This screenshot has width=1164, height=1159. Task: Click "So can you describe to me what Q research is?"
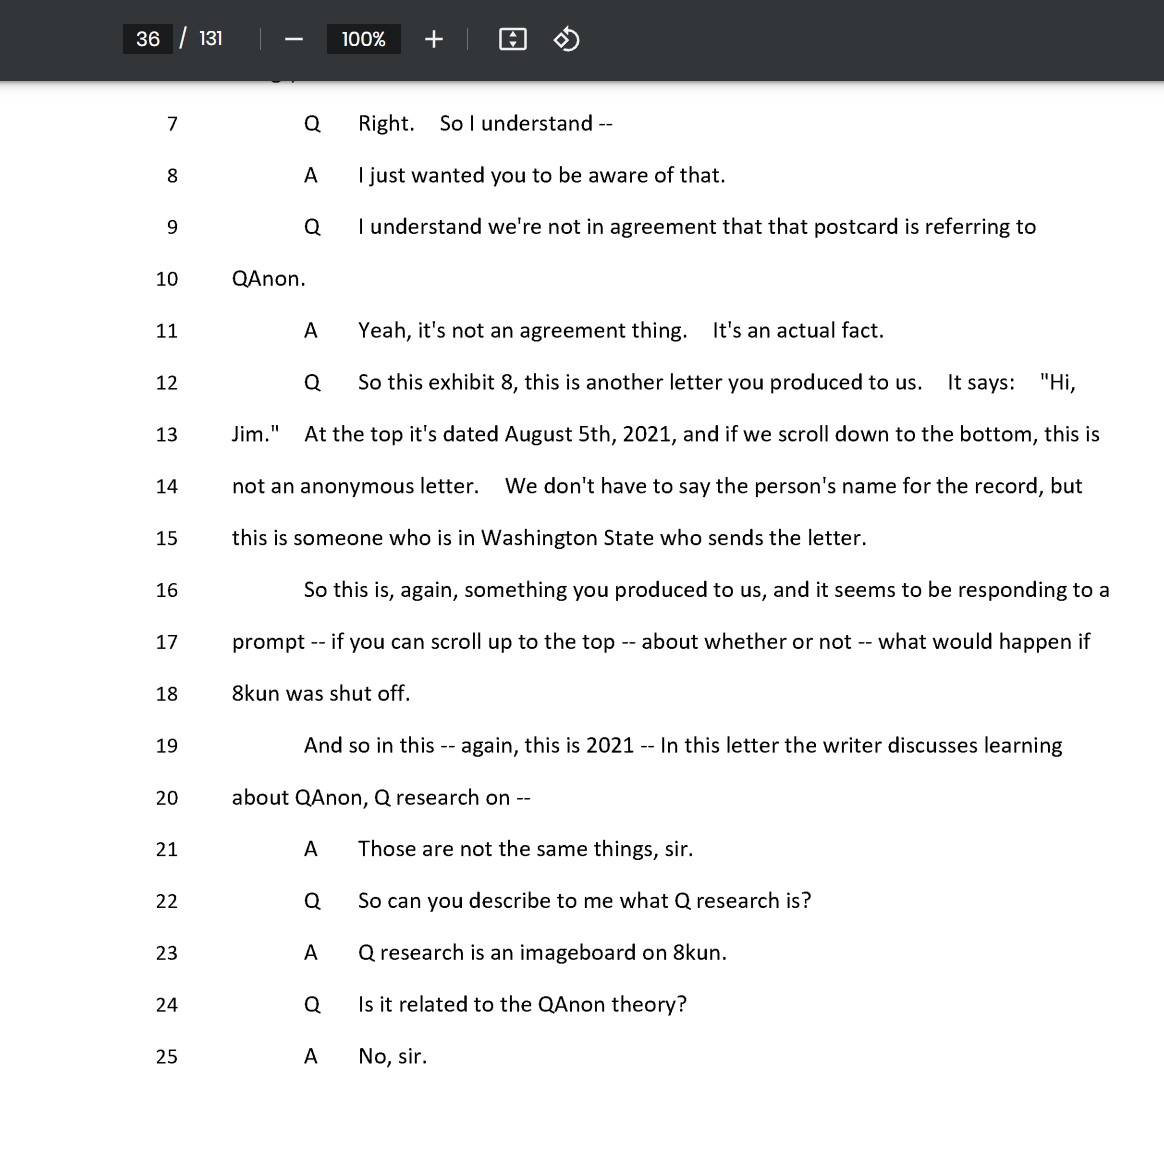(x=585, y=901)
